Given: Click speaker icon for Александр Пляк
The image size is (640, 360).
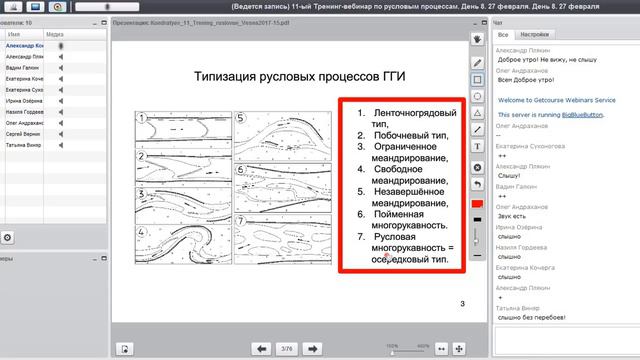Looking at the screenshot, I should (61, 57).
